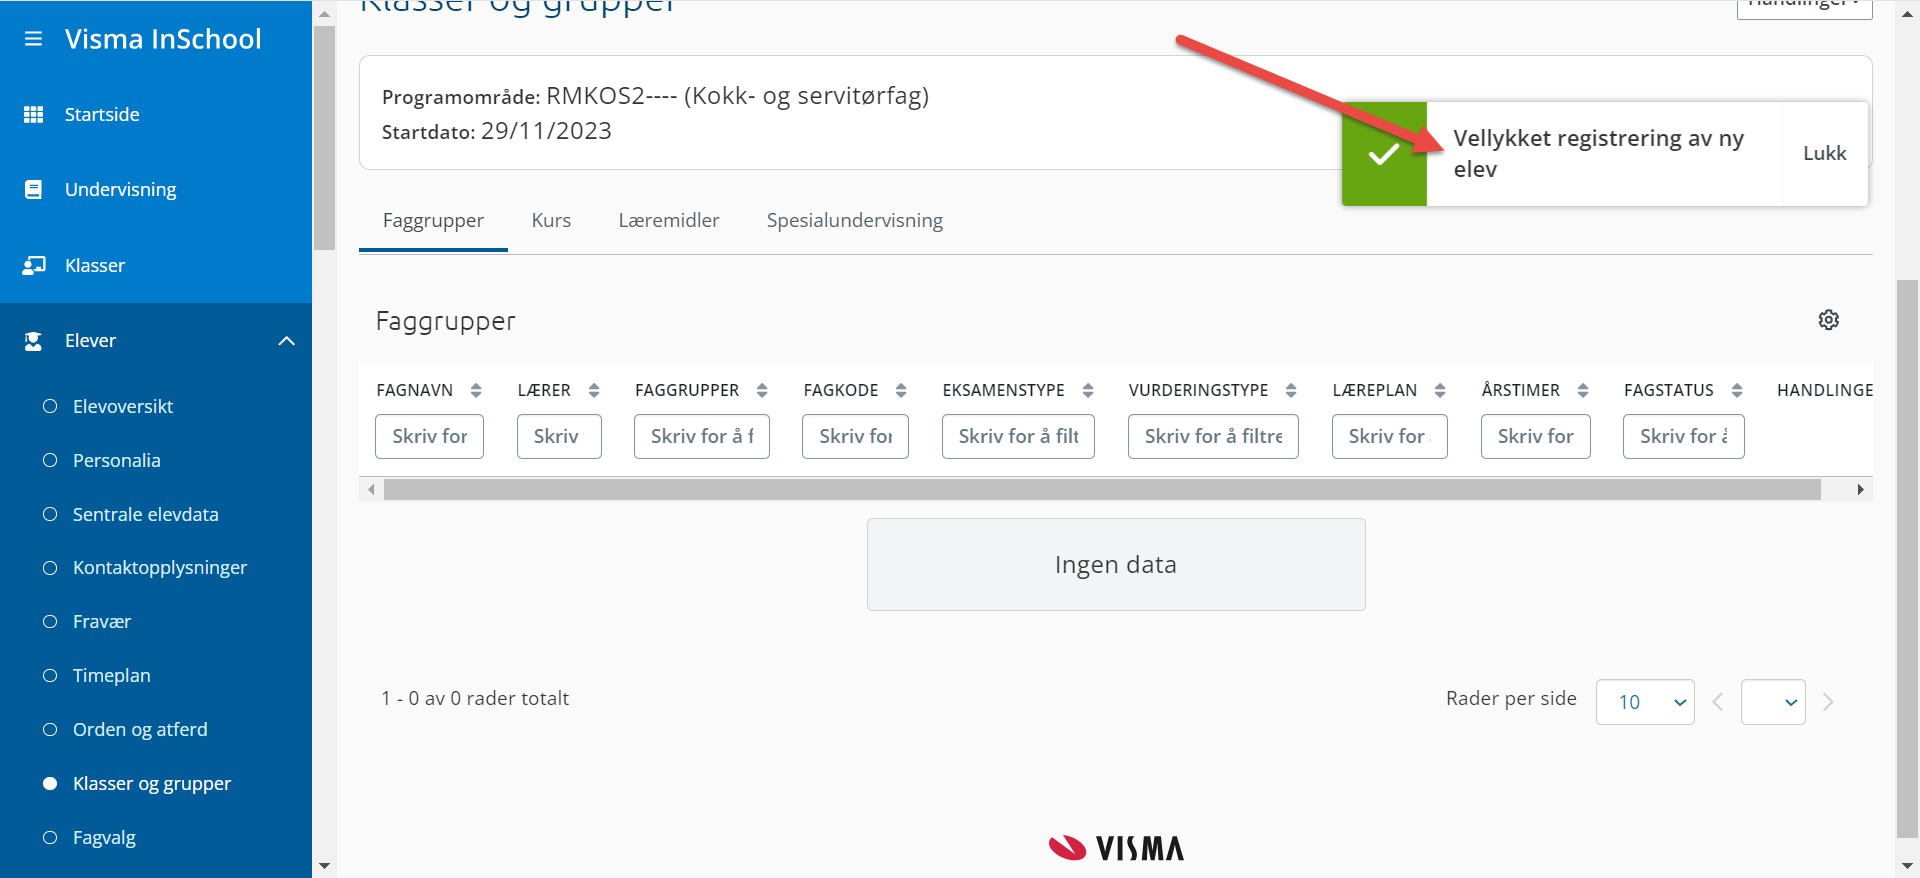Click sidebar scrollbar down arrow

(324, 866)
